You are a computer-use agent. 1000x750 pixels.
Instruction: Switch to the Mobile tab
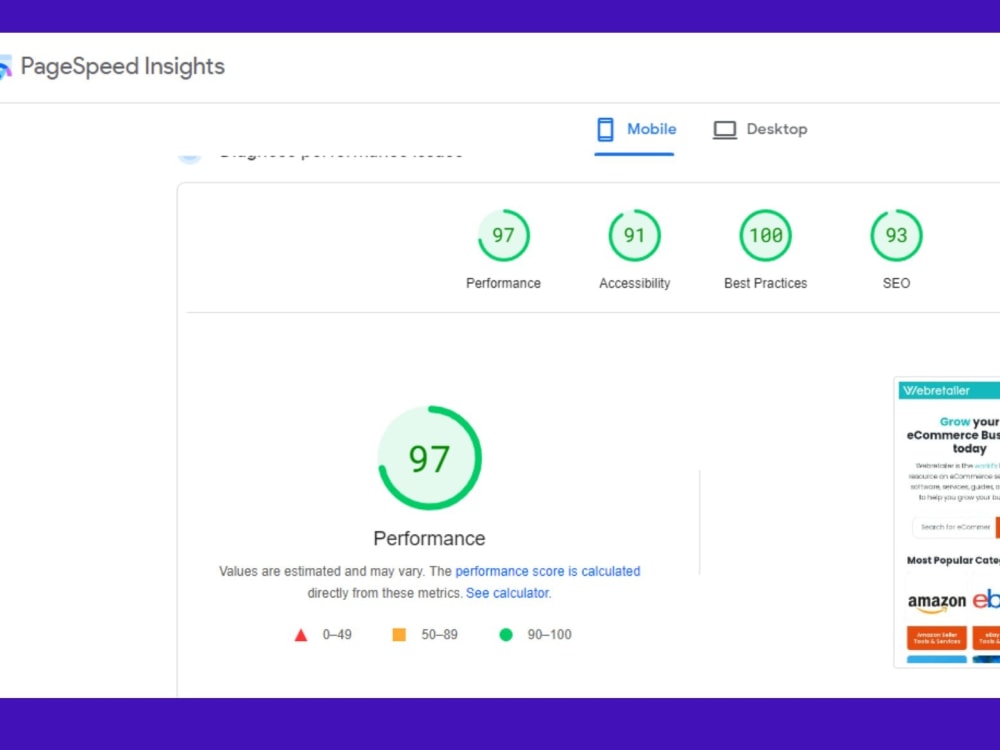coord(635,129)
